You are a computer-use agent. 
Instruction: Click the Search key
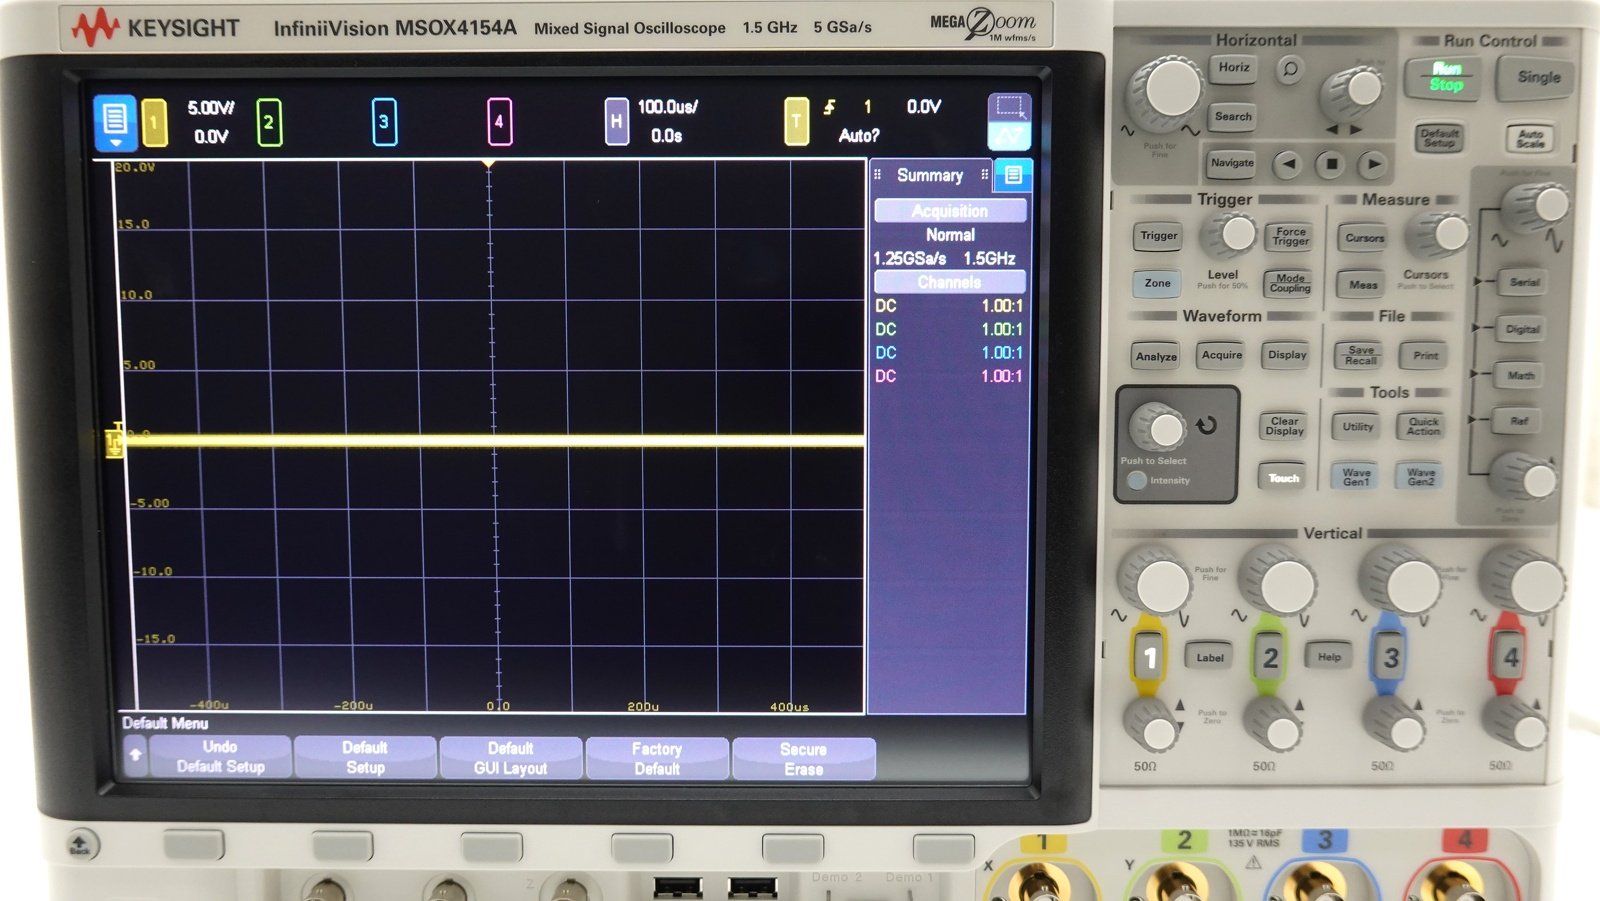click(x=1233, y=117)
